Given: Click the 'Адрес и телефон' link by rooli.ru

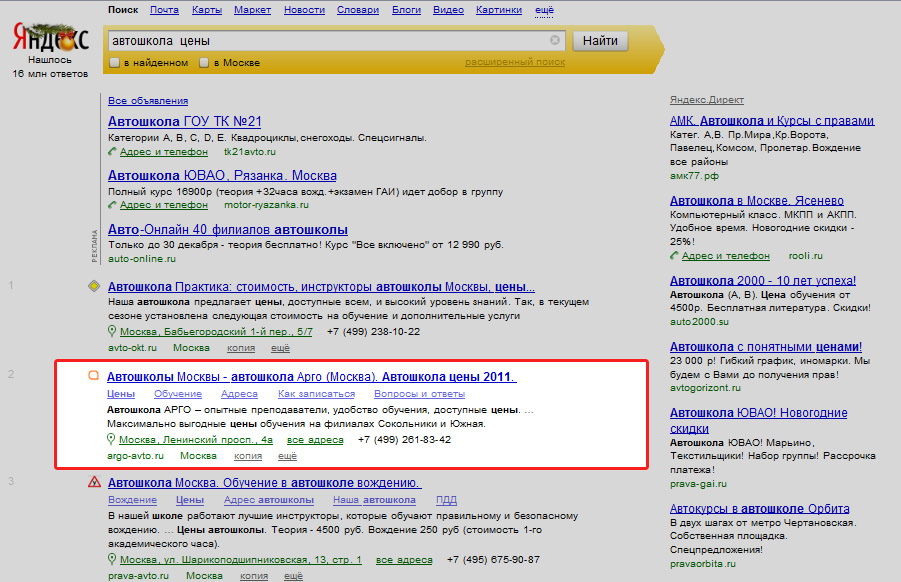Looking at the screenshot, I should 726,256.
